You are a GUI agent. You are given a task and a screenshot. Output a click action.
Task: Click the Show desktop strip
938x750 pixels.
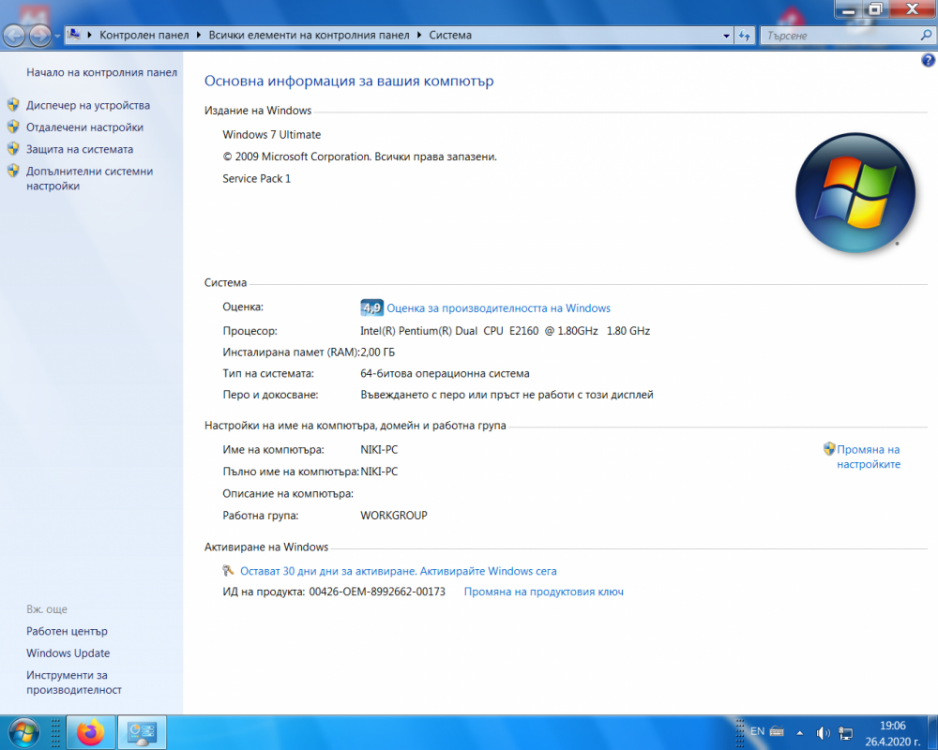pos(933,733)
